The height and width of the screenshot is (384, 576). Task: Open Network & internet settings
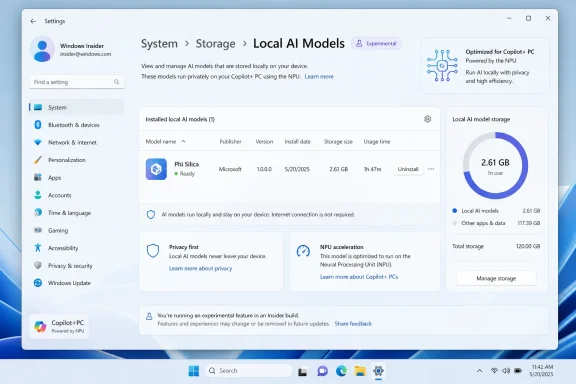coord(77,143)
